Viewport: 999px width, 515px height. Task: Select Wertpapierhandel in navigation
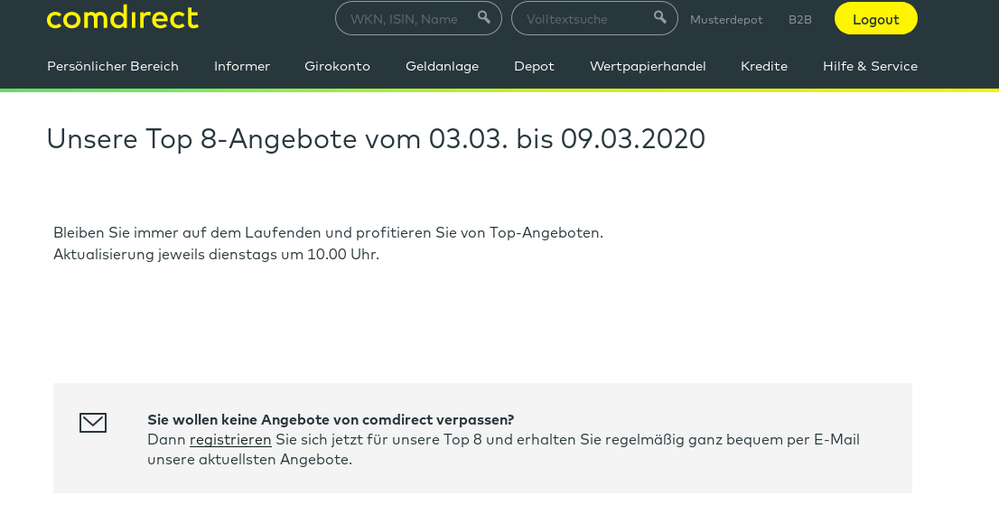(x=647, y=66)
